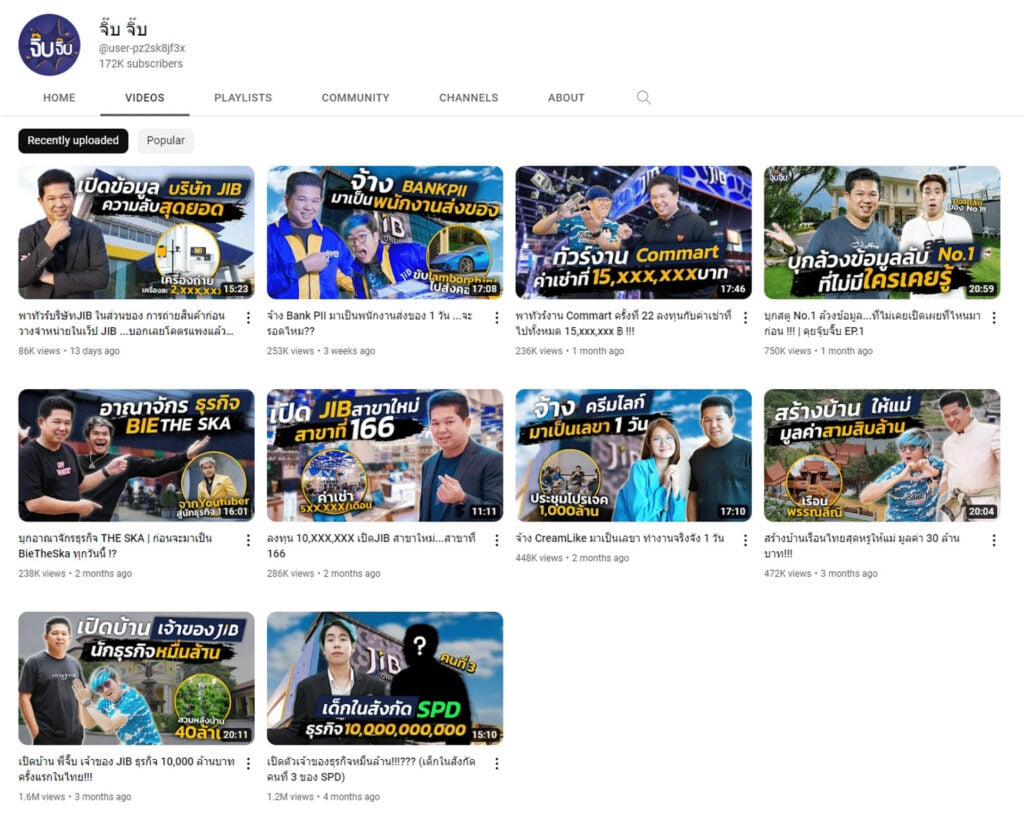Open three-dot menu for THE SKA video

click(x=248, y=541)
